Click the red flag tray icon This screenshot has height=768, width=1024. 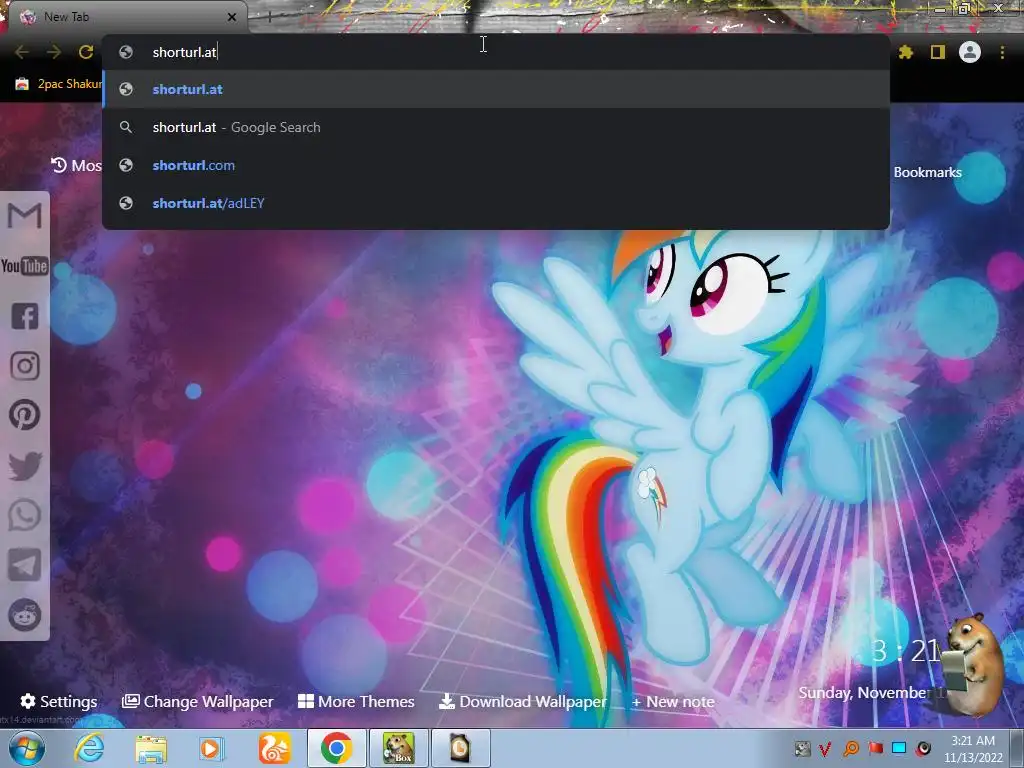[875, 748]
